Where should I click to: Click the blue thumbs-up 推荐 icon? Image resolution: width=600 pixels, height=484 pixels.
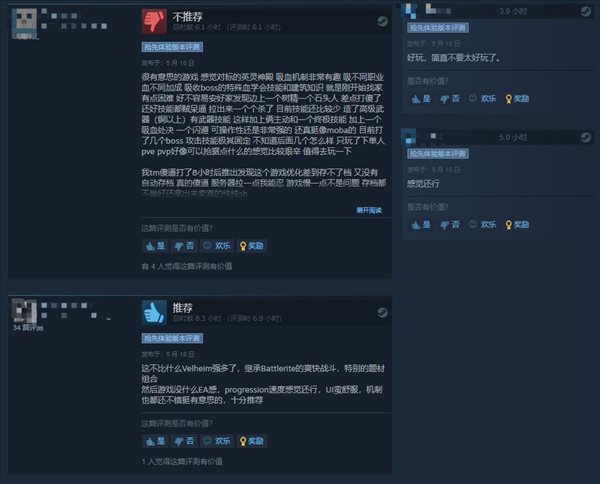[154, 313]
